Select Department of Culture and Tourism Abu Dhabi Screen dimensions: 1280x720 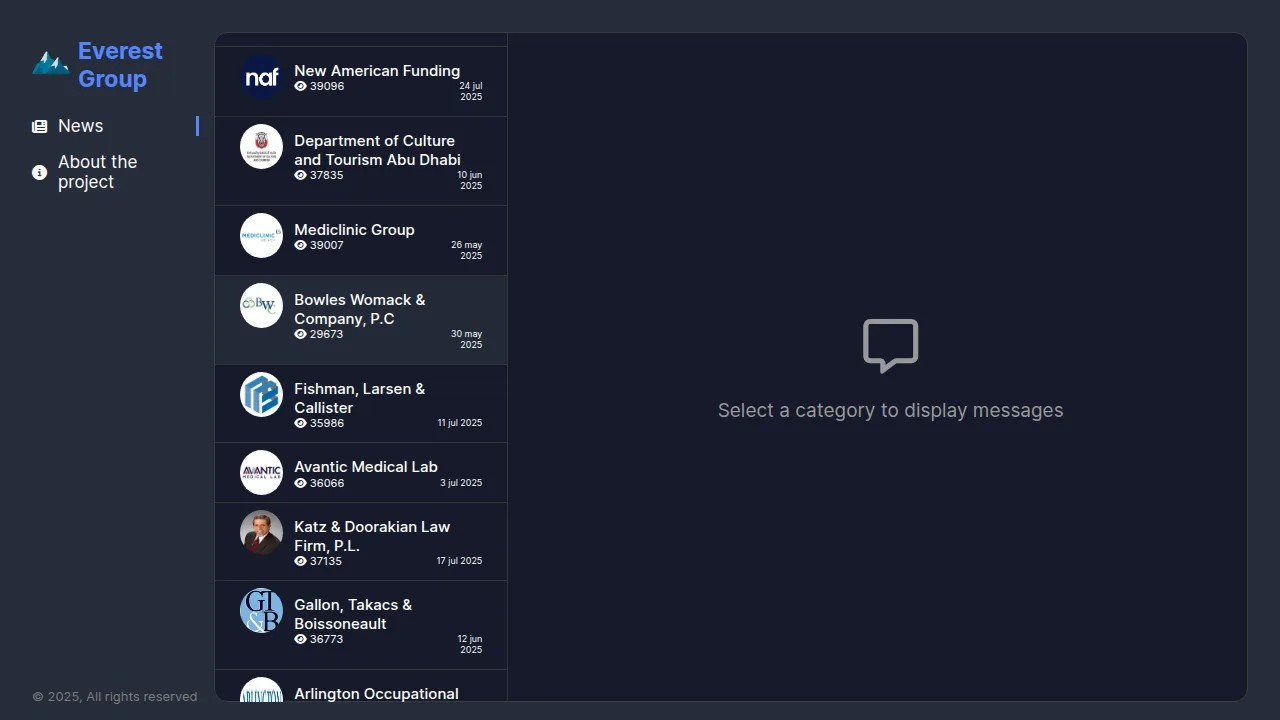[x=377, y=150]
